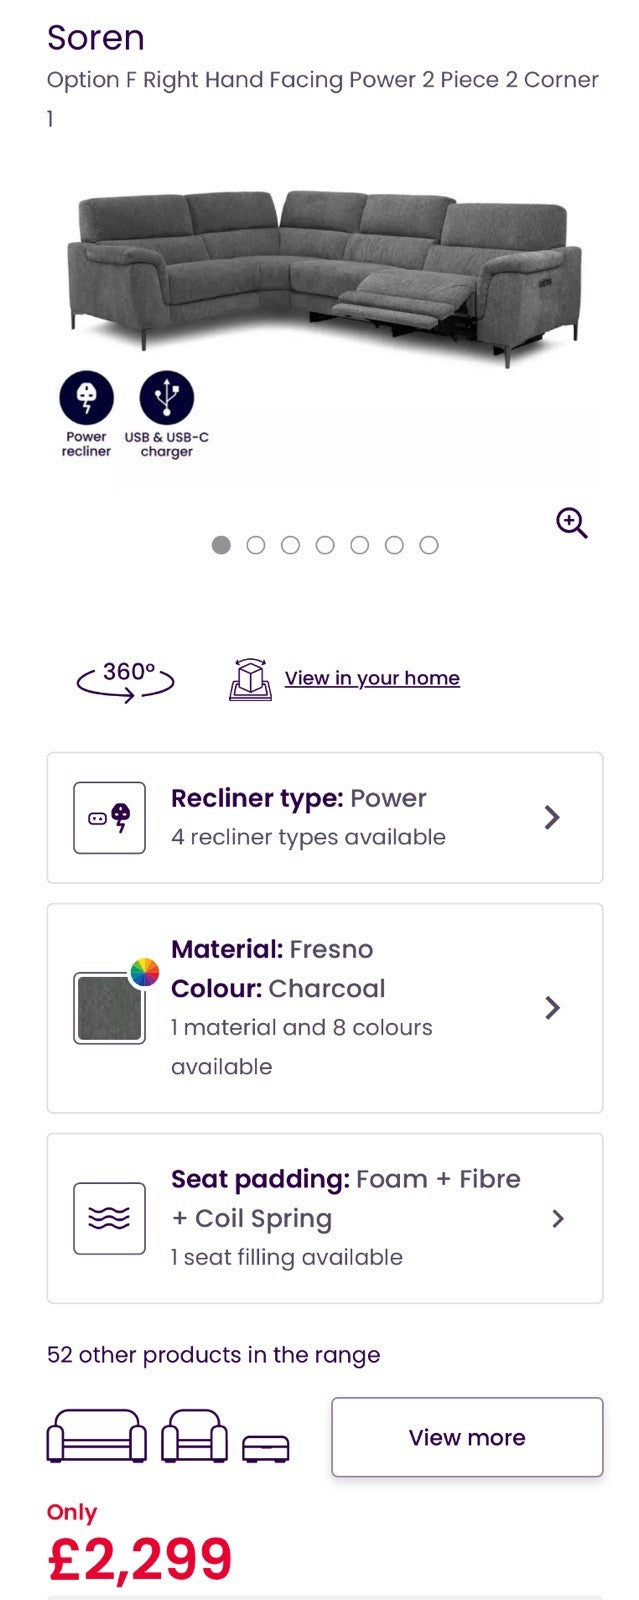
Task: Click the Charcoal fabric colour swatch
Action: pos(109,1008)
